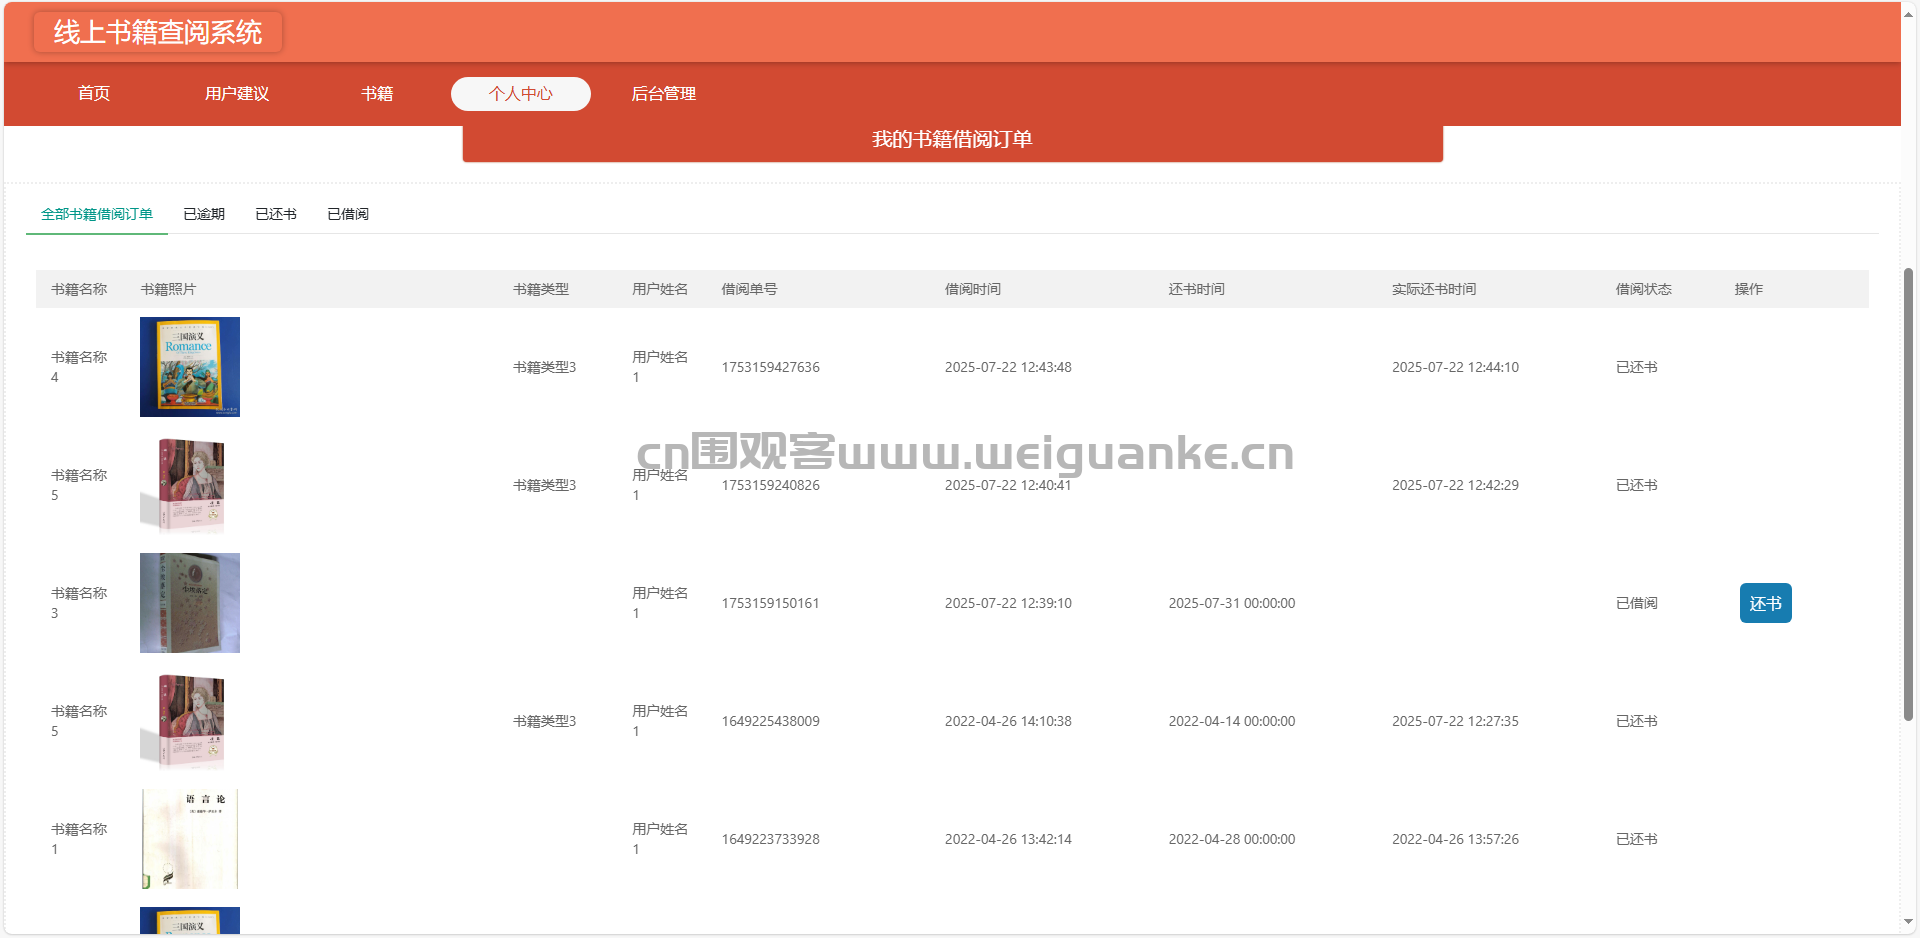
Task: Select order number 1753159150161
Action: [771, 603]
